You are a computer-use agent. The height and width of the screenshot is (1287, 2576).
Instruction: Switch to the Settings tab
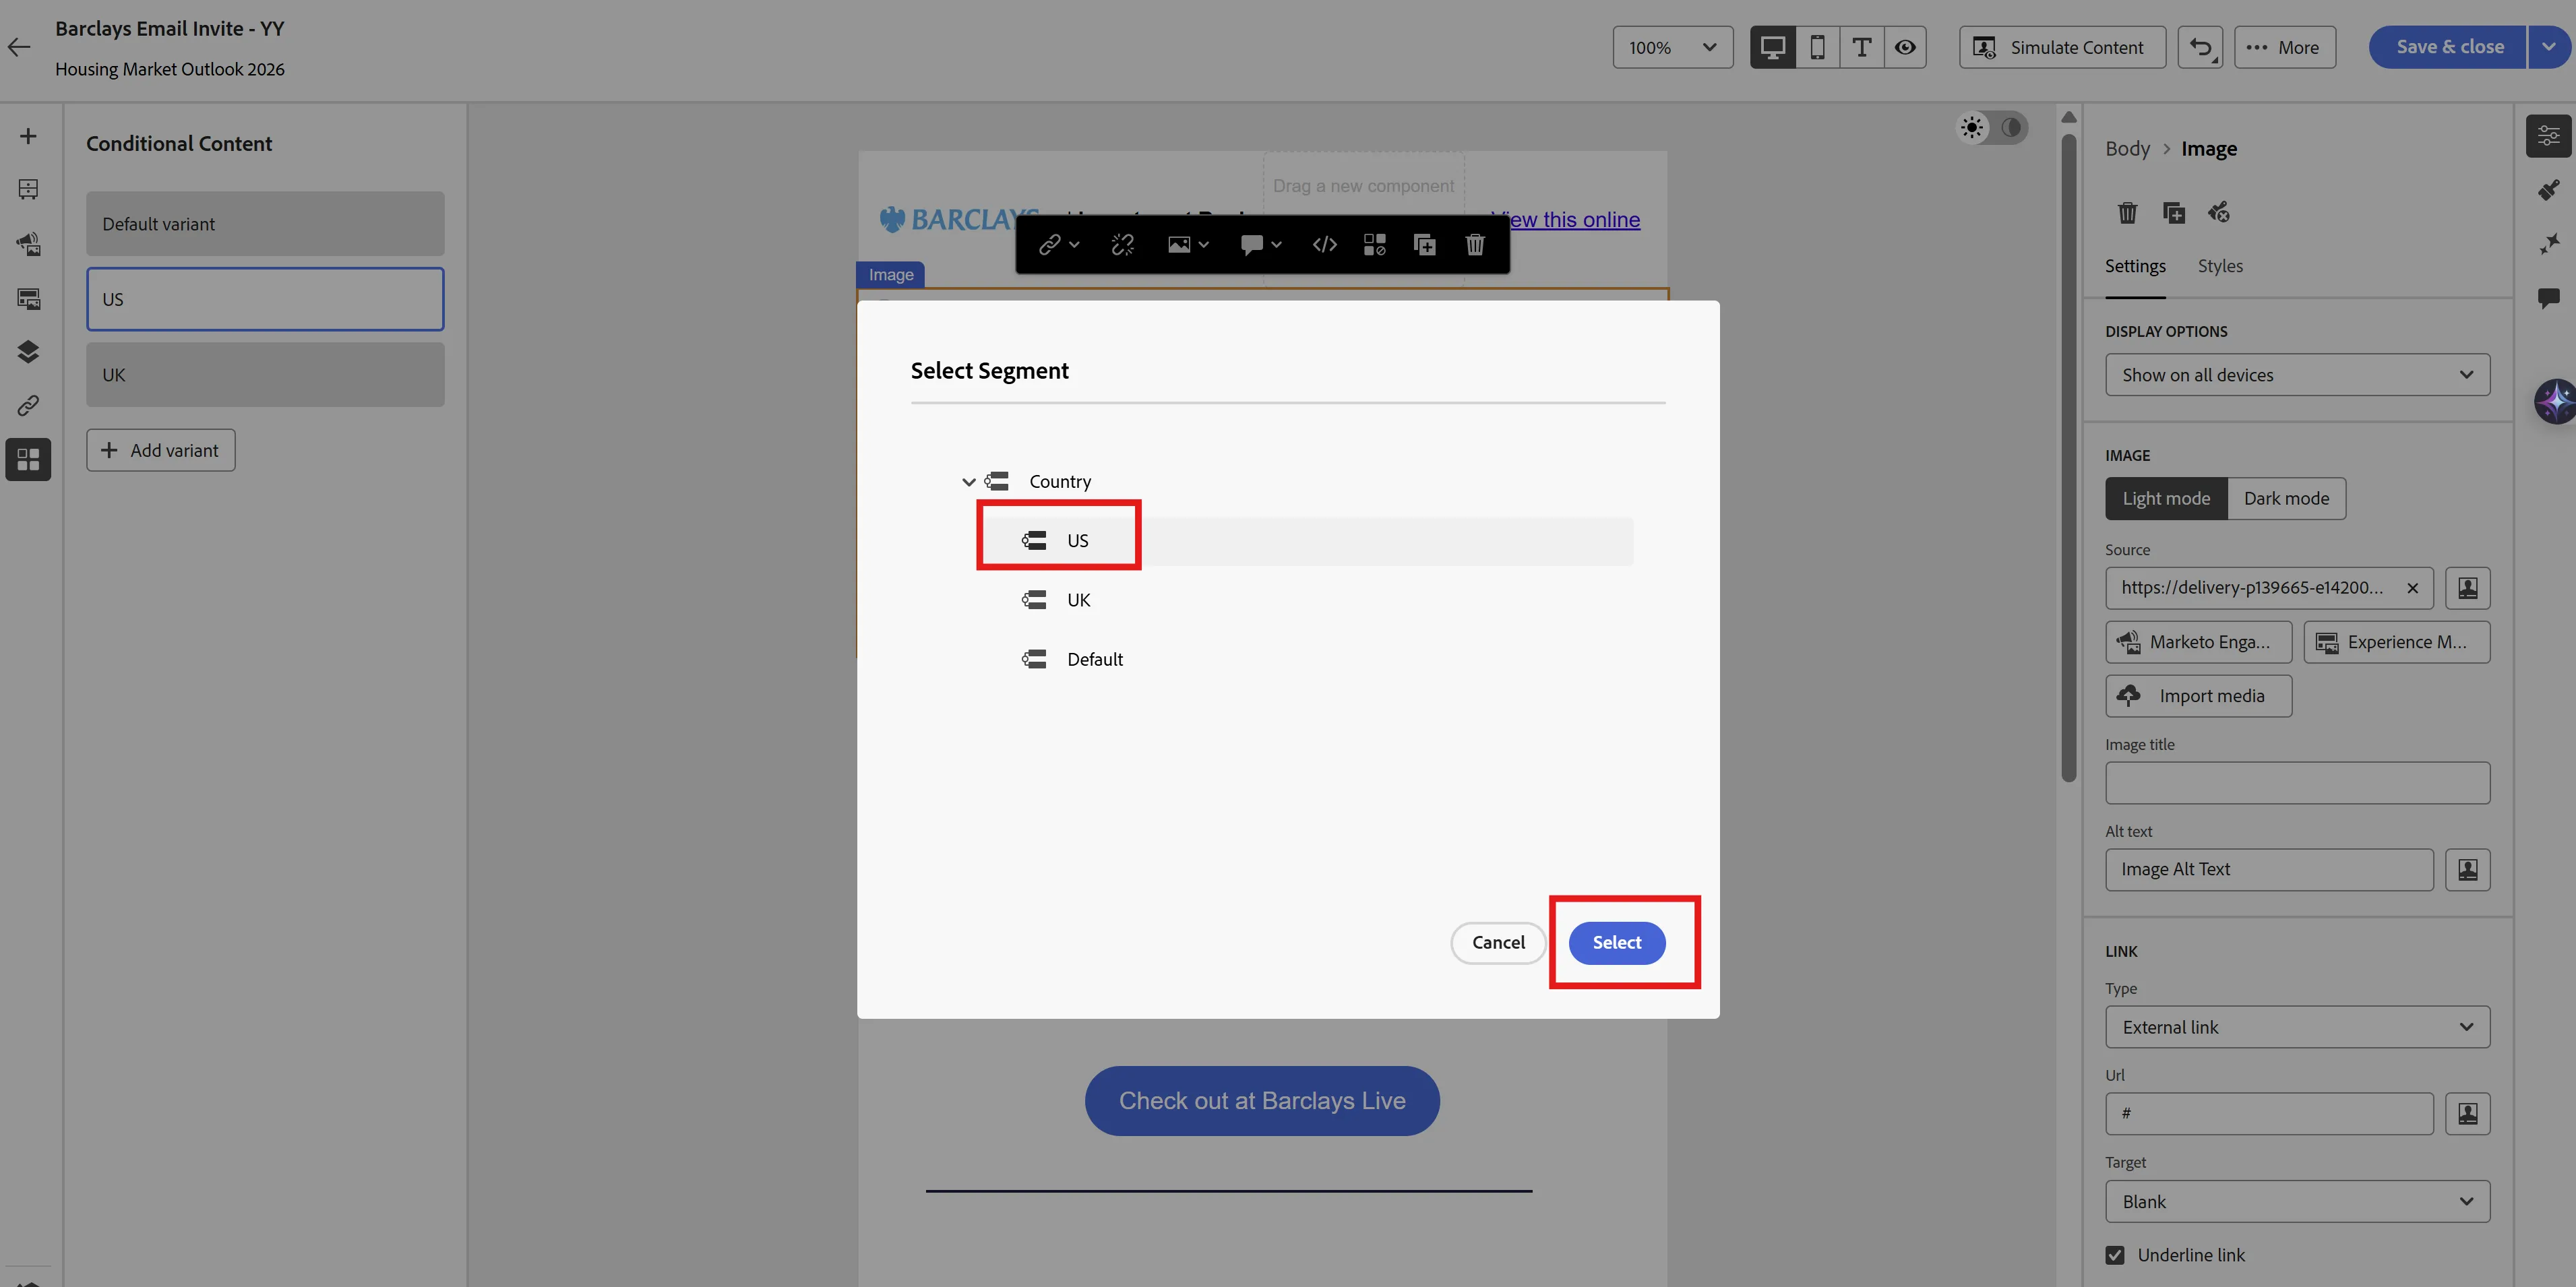pyautogui.click(x=2134, y=266)
